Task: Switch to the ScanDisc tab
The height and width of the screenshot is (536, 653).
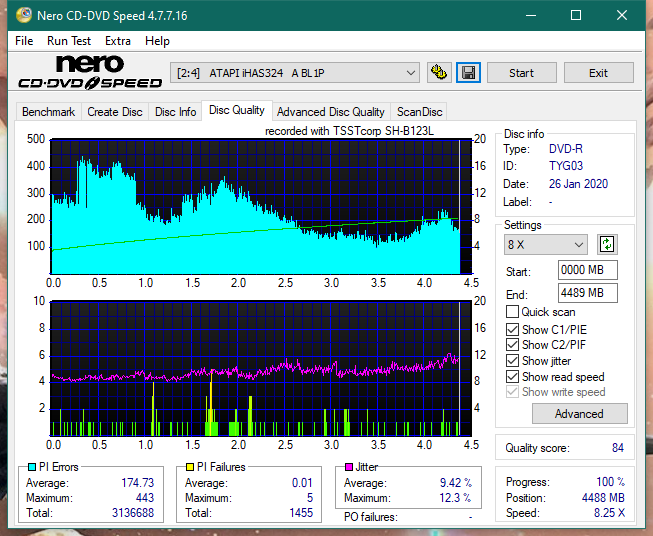Action: pos(419,112)
